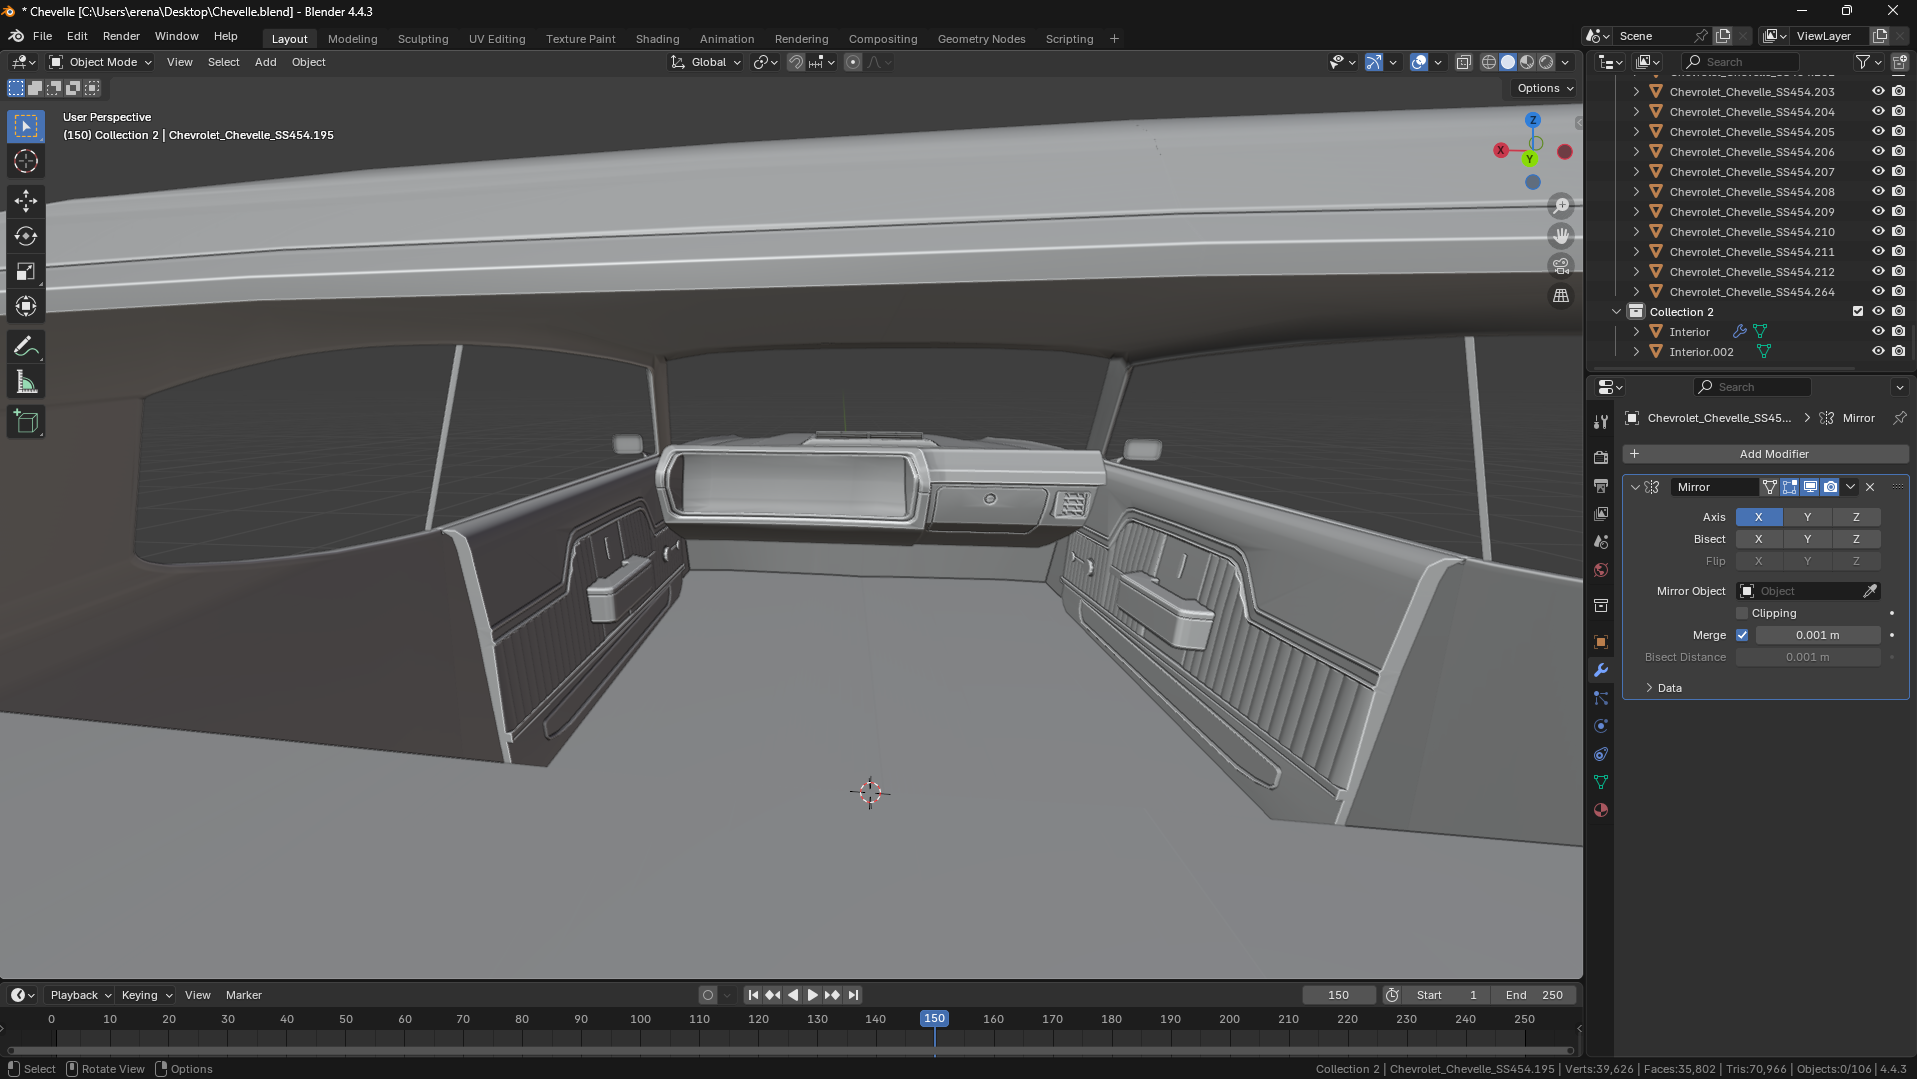
Task: Enable the Clipping checkbox
Action: 1742,613
